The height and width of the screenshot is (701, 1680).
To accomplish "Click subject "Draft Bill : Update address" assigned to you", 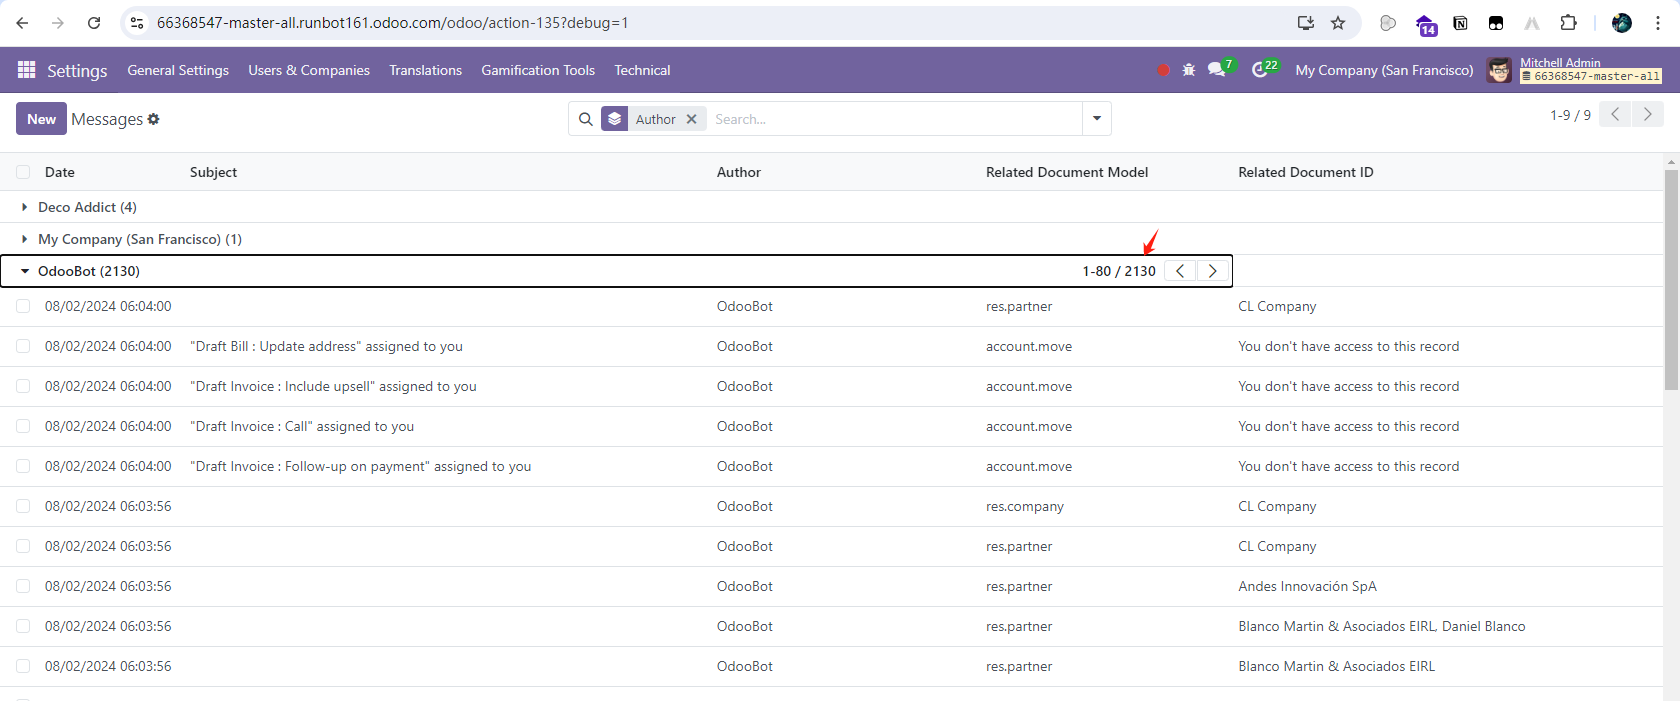I will click(327, 346).
